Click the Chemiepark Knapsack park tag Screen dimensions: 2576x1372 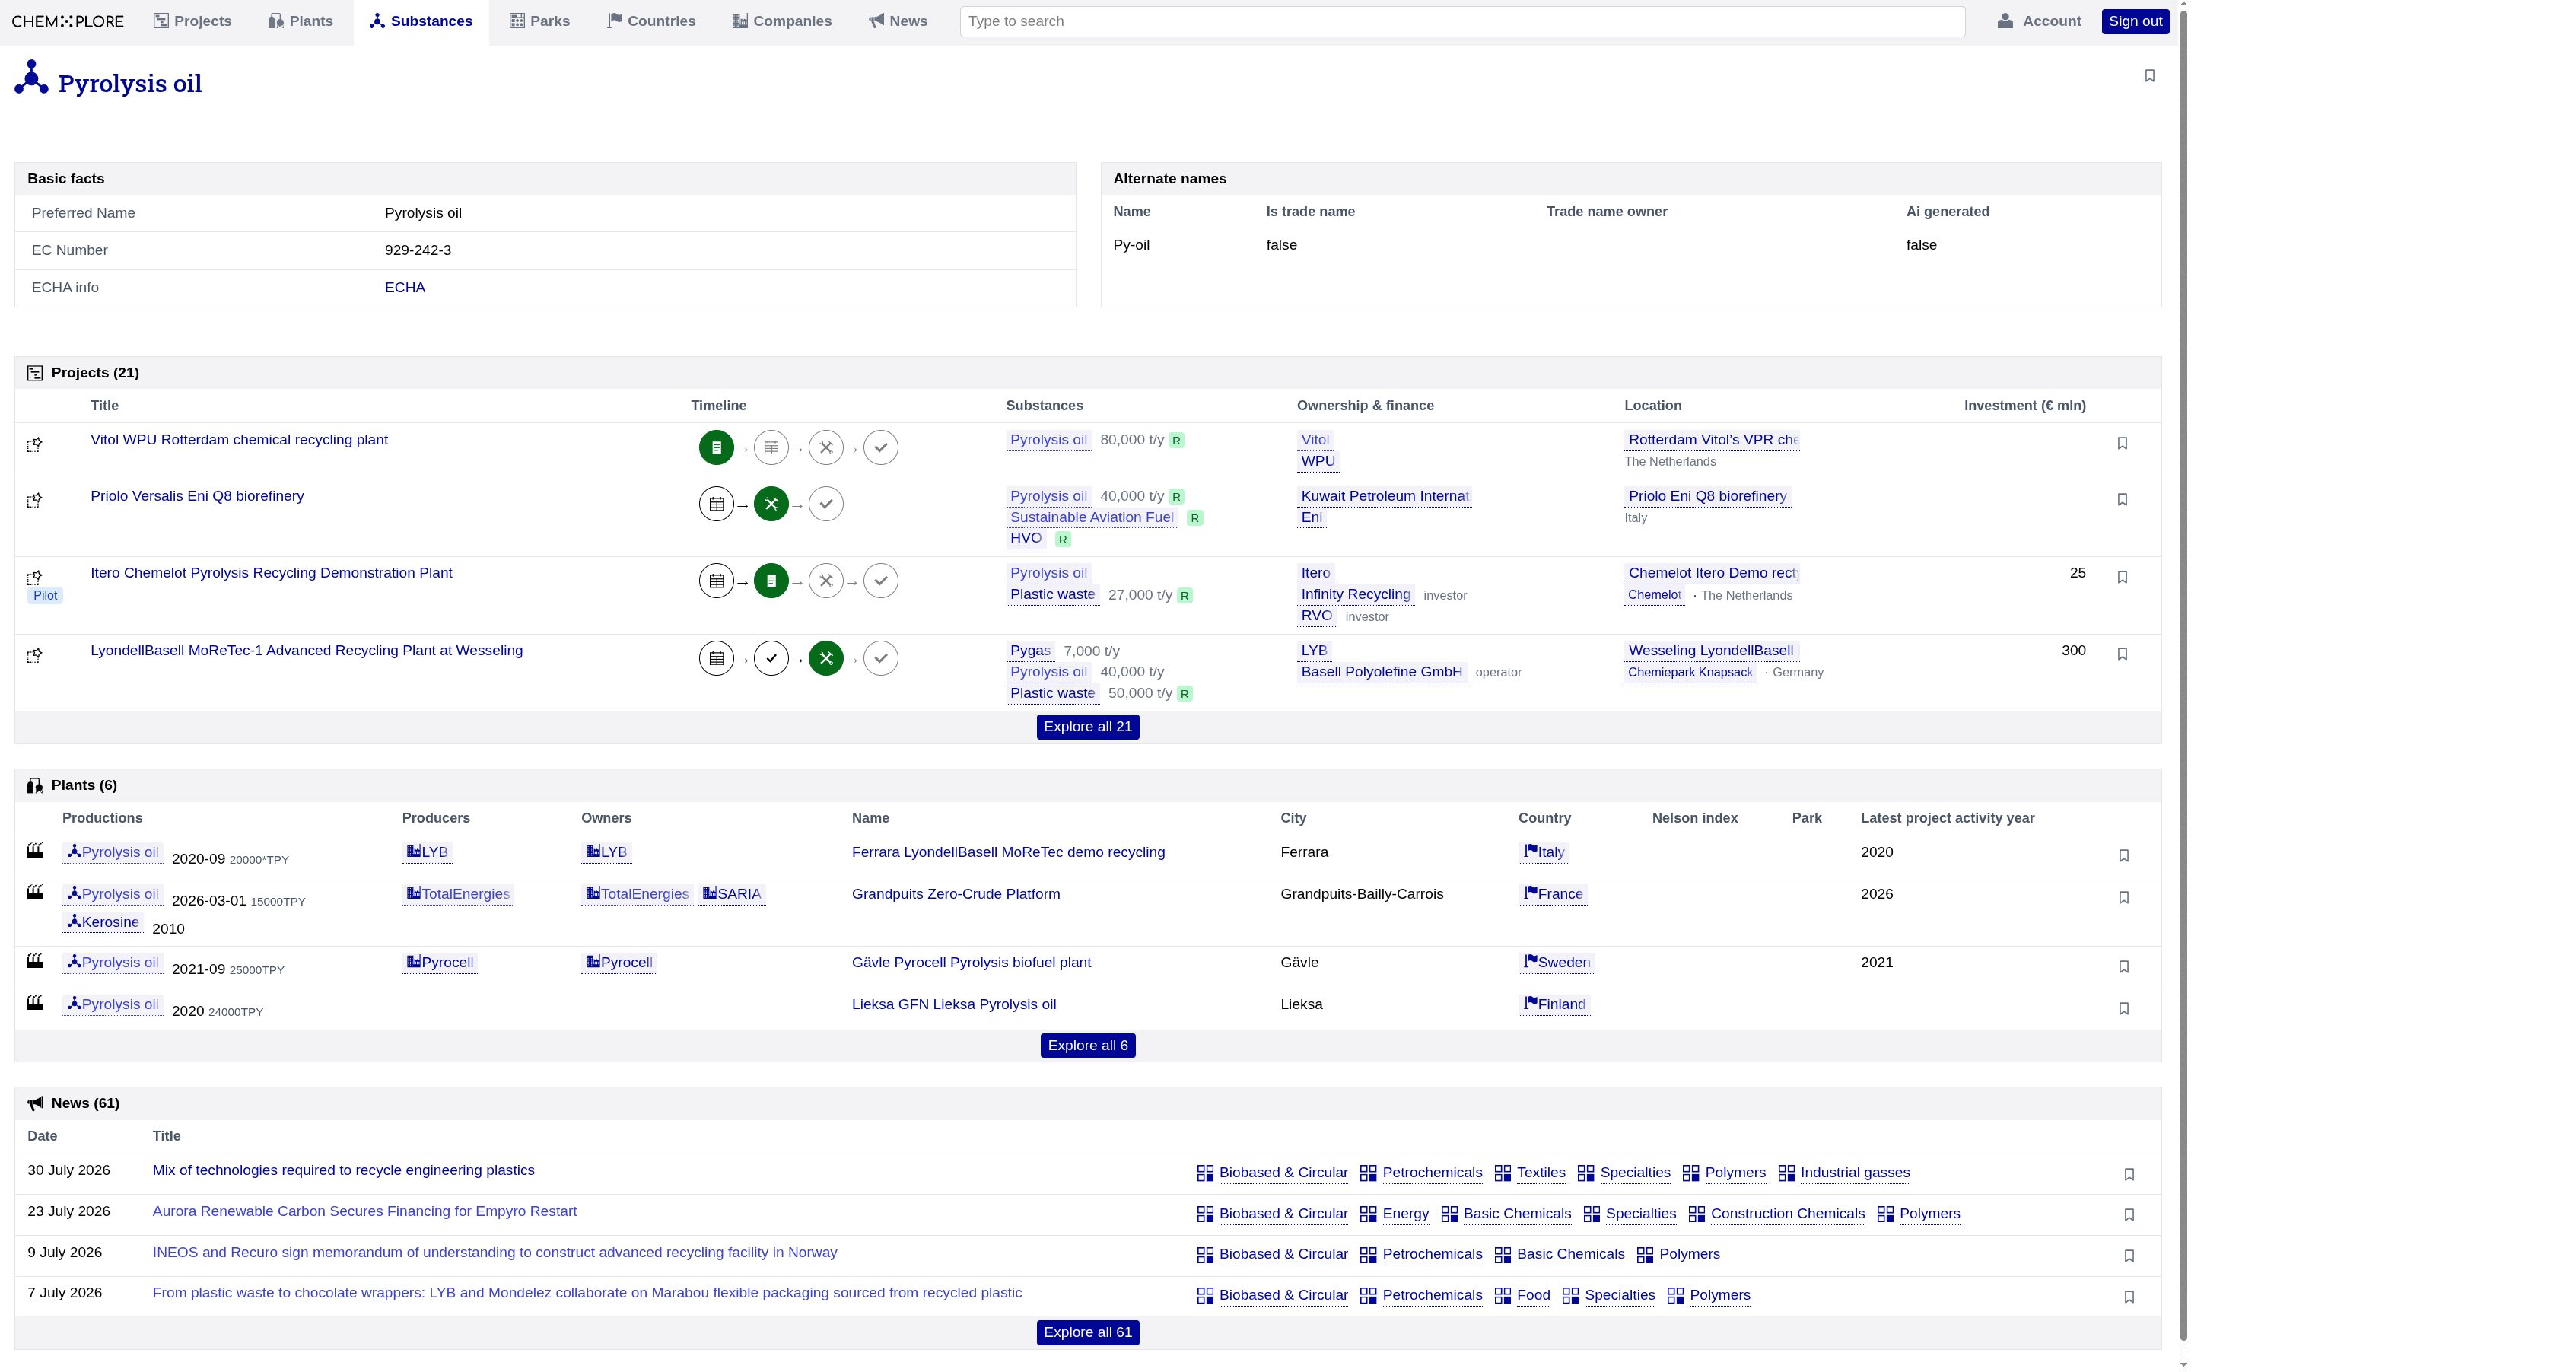[1690, 673]
